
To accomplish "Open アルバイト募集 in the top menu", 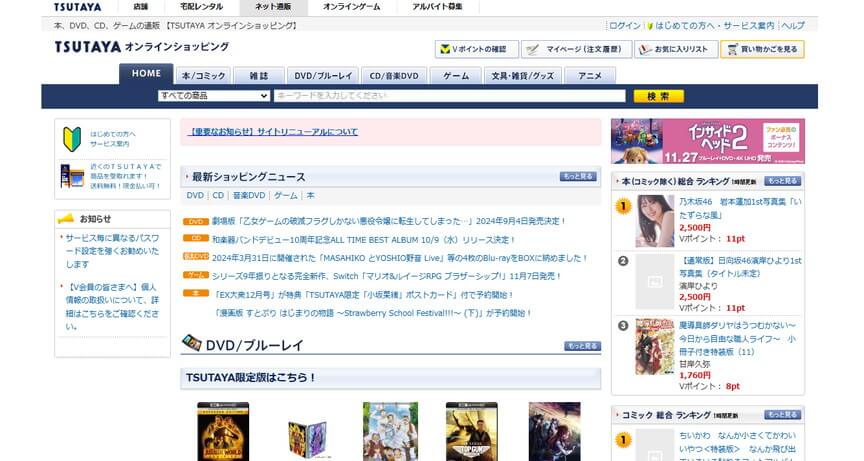I will [438, 7].
